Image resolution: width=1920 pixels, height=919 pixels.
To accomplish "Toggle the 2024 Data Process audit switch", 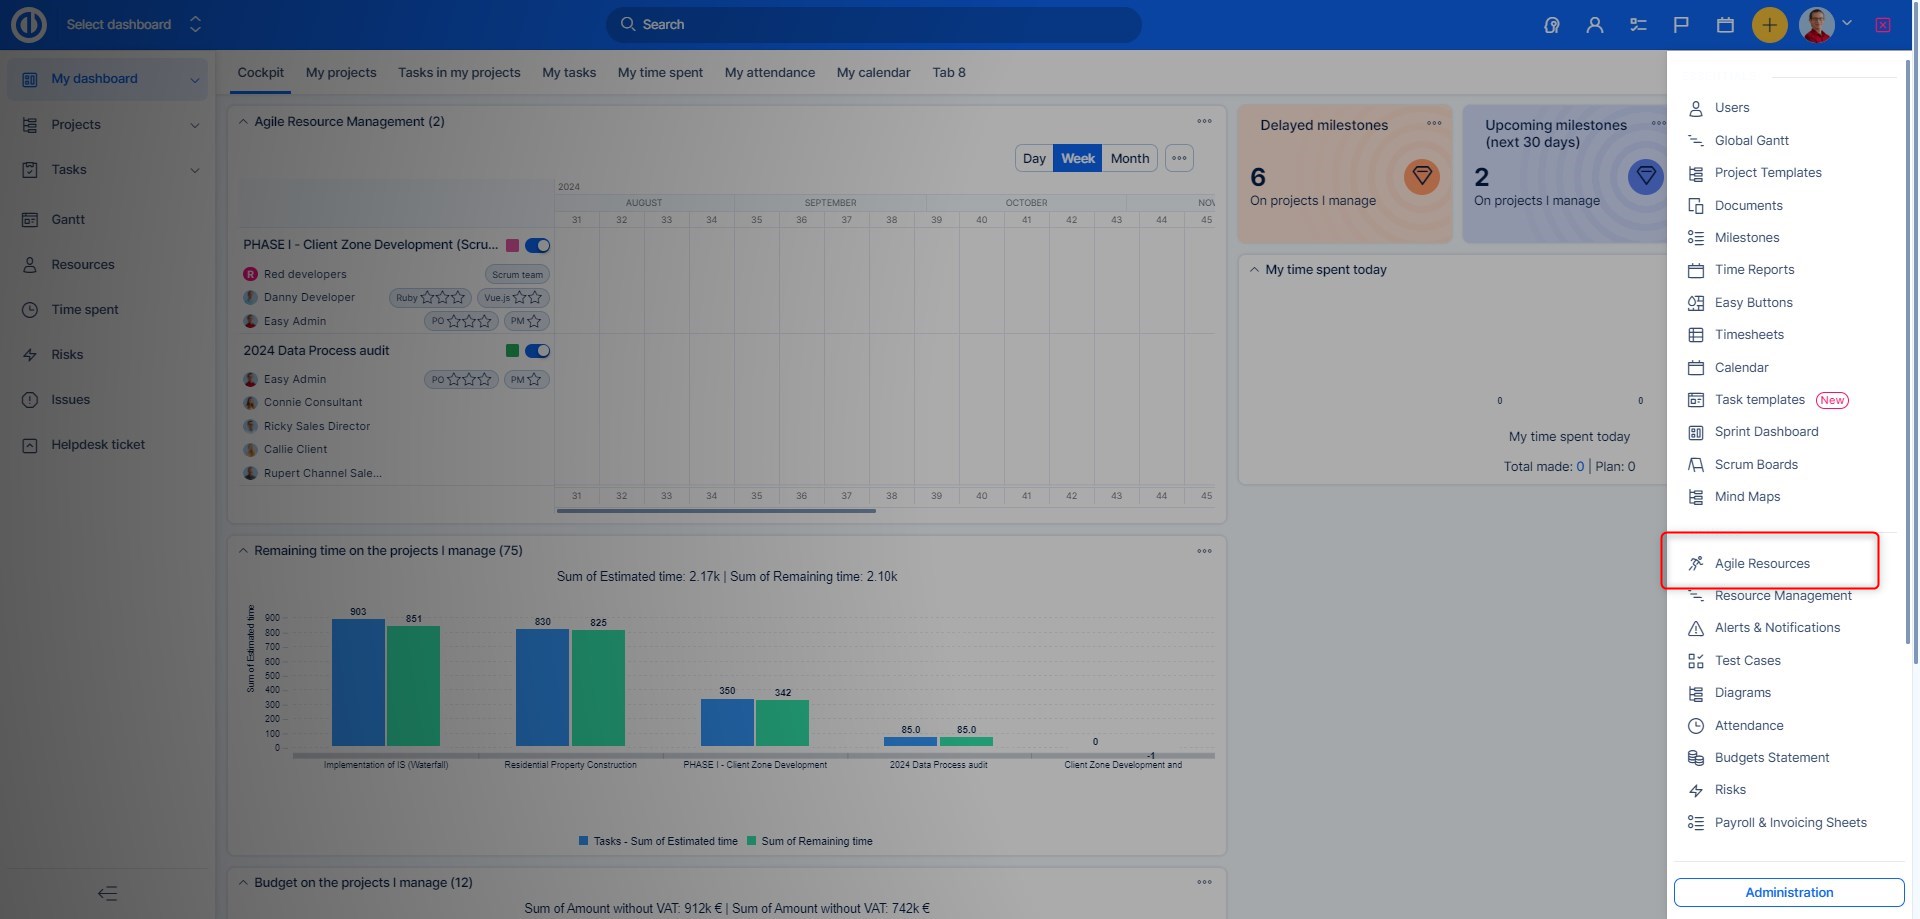I will pyautogui.click(x=538, y=351).
